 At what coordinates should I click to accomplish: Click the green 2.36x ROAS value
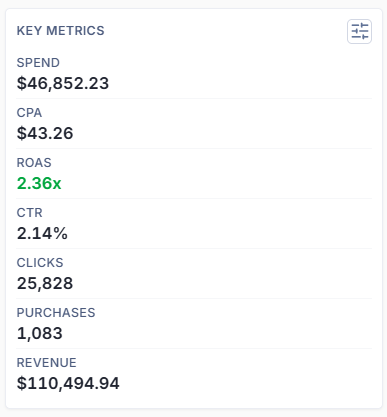pyautogui.click(x=39, y=183)
